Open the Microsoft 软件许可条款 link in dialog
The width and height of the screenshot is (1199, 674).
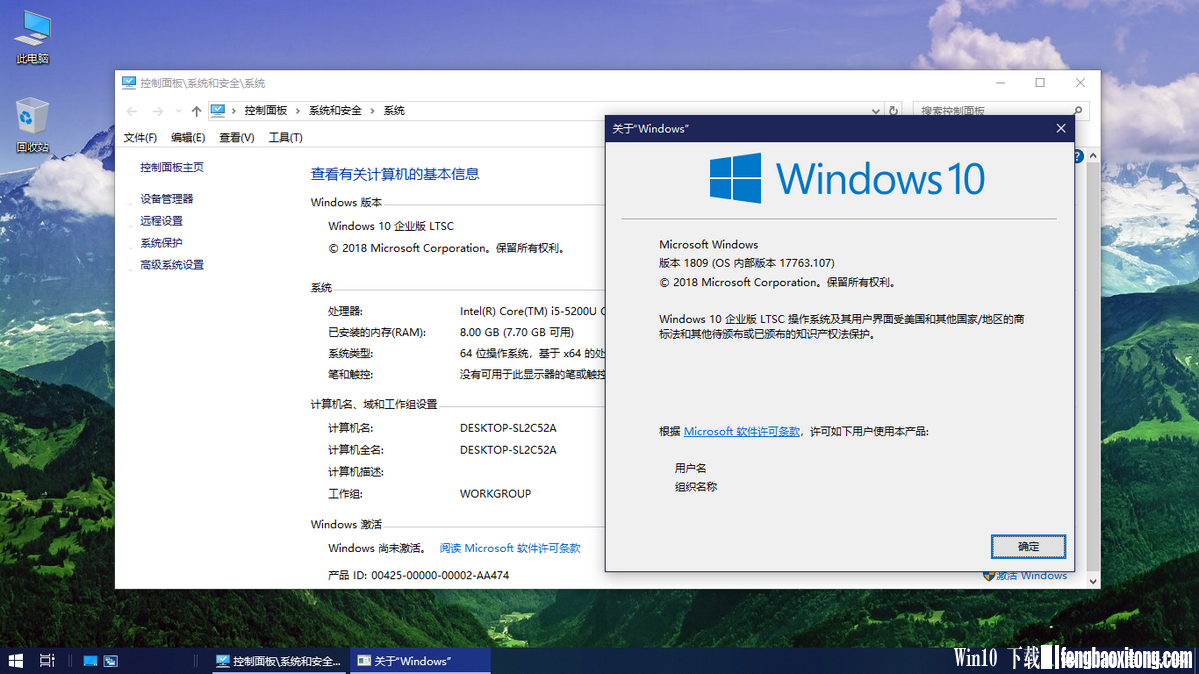tap(742, 431)
